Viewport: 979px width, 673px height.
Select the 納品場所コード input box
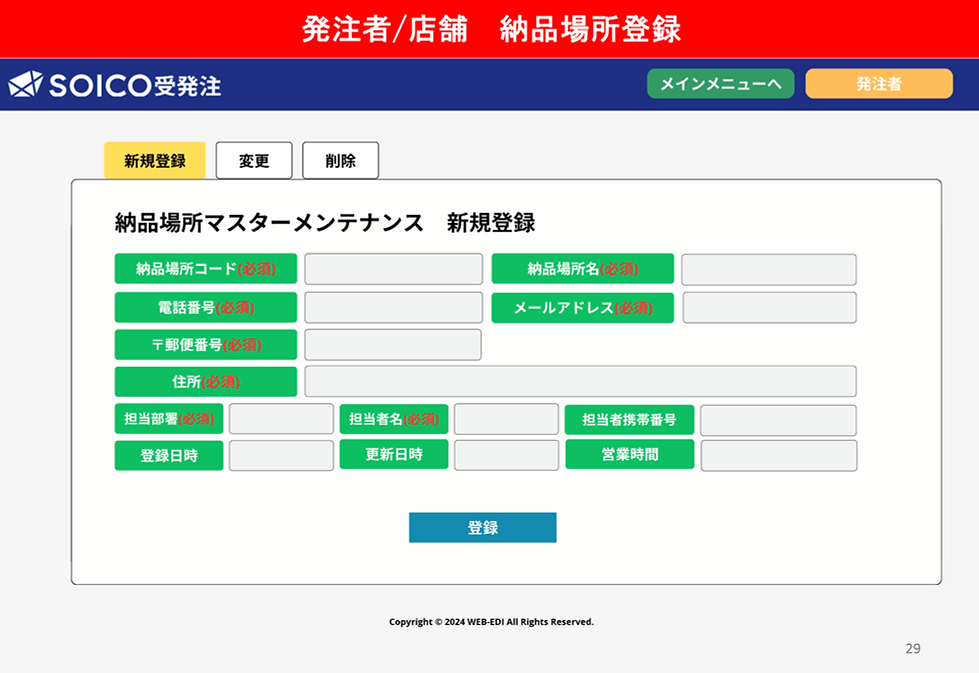[x=393, y=268]
